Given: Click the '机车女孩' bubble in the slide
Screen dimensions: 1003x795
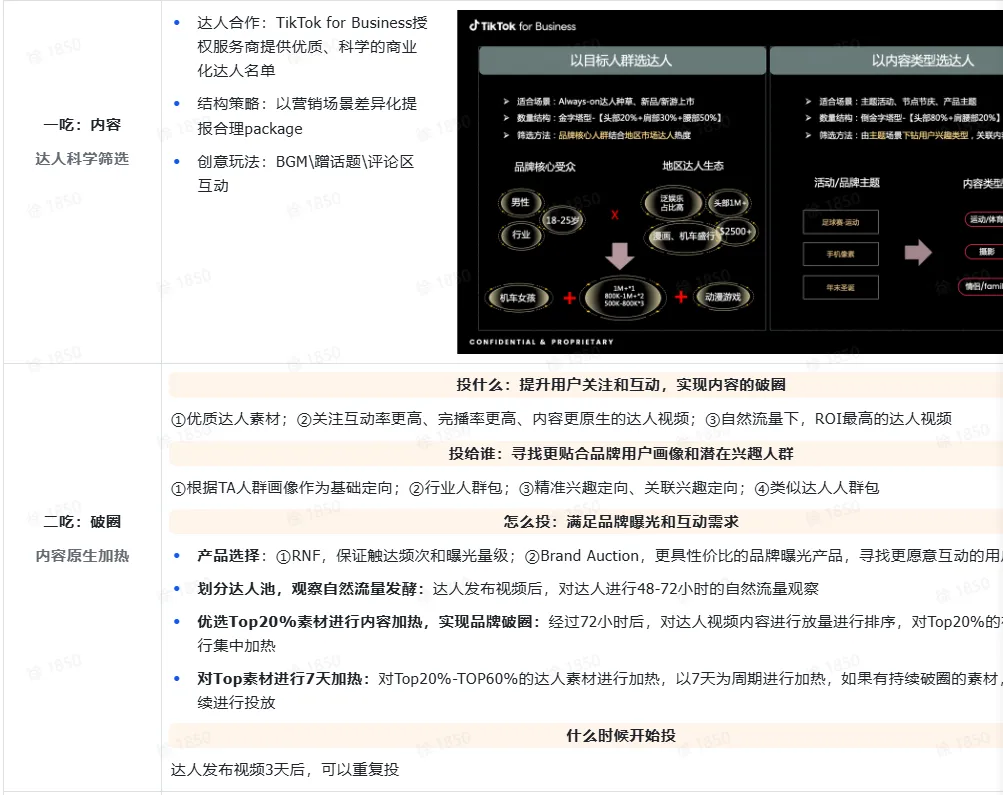Looking at the screenshot, I should point(517,297).
